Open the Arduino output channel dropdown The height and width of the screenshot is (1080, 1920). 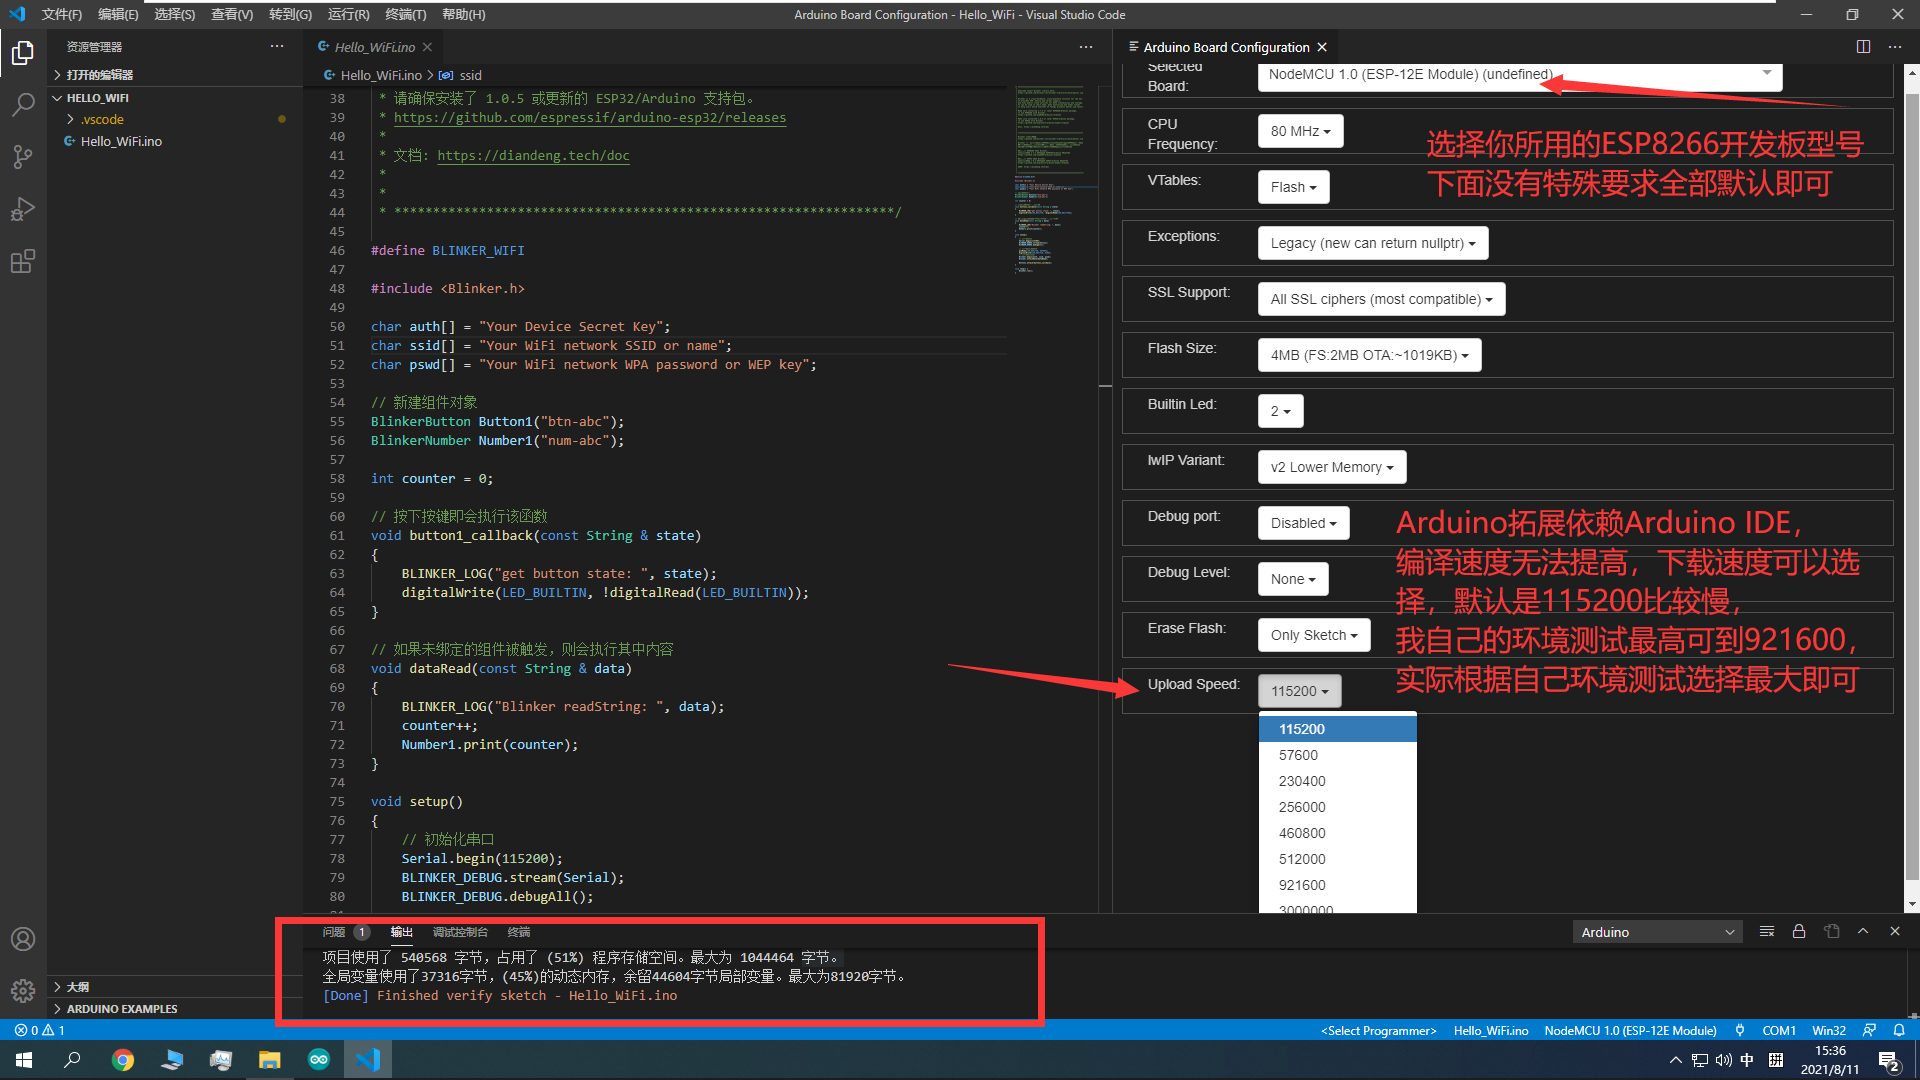[x=1657, y=932]
